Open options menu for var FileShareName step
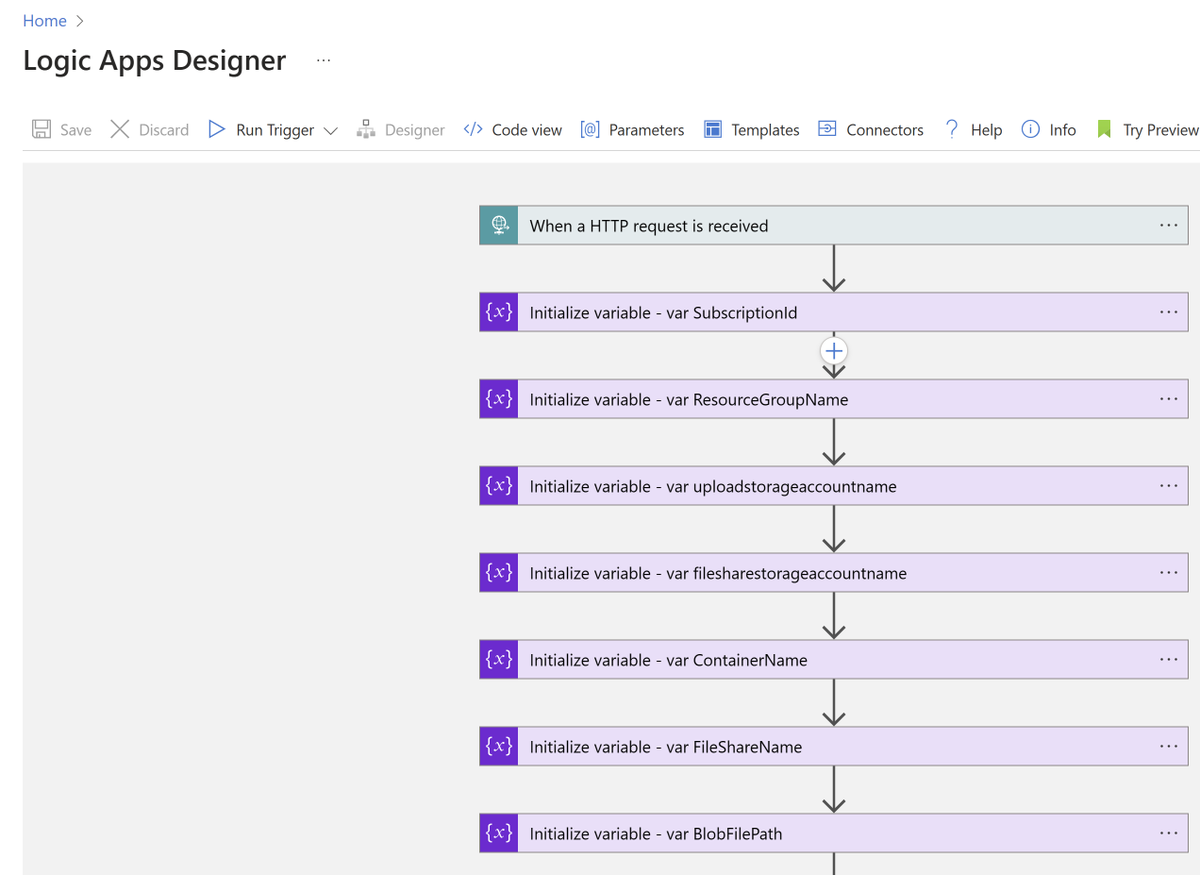 pos(1168,746)
